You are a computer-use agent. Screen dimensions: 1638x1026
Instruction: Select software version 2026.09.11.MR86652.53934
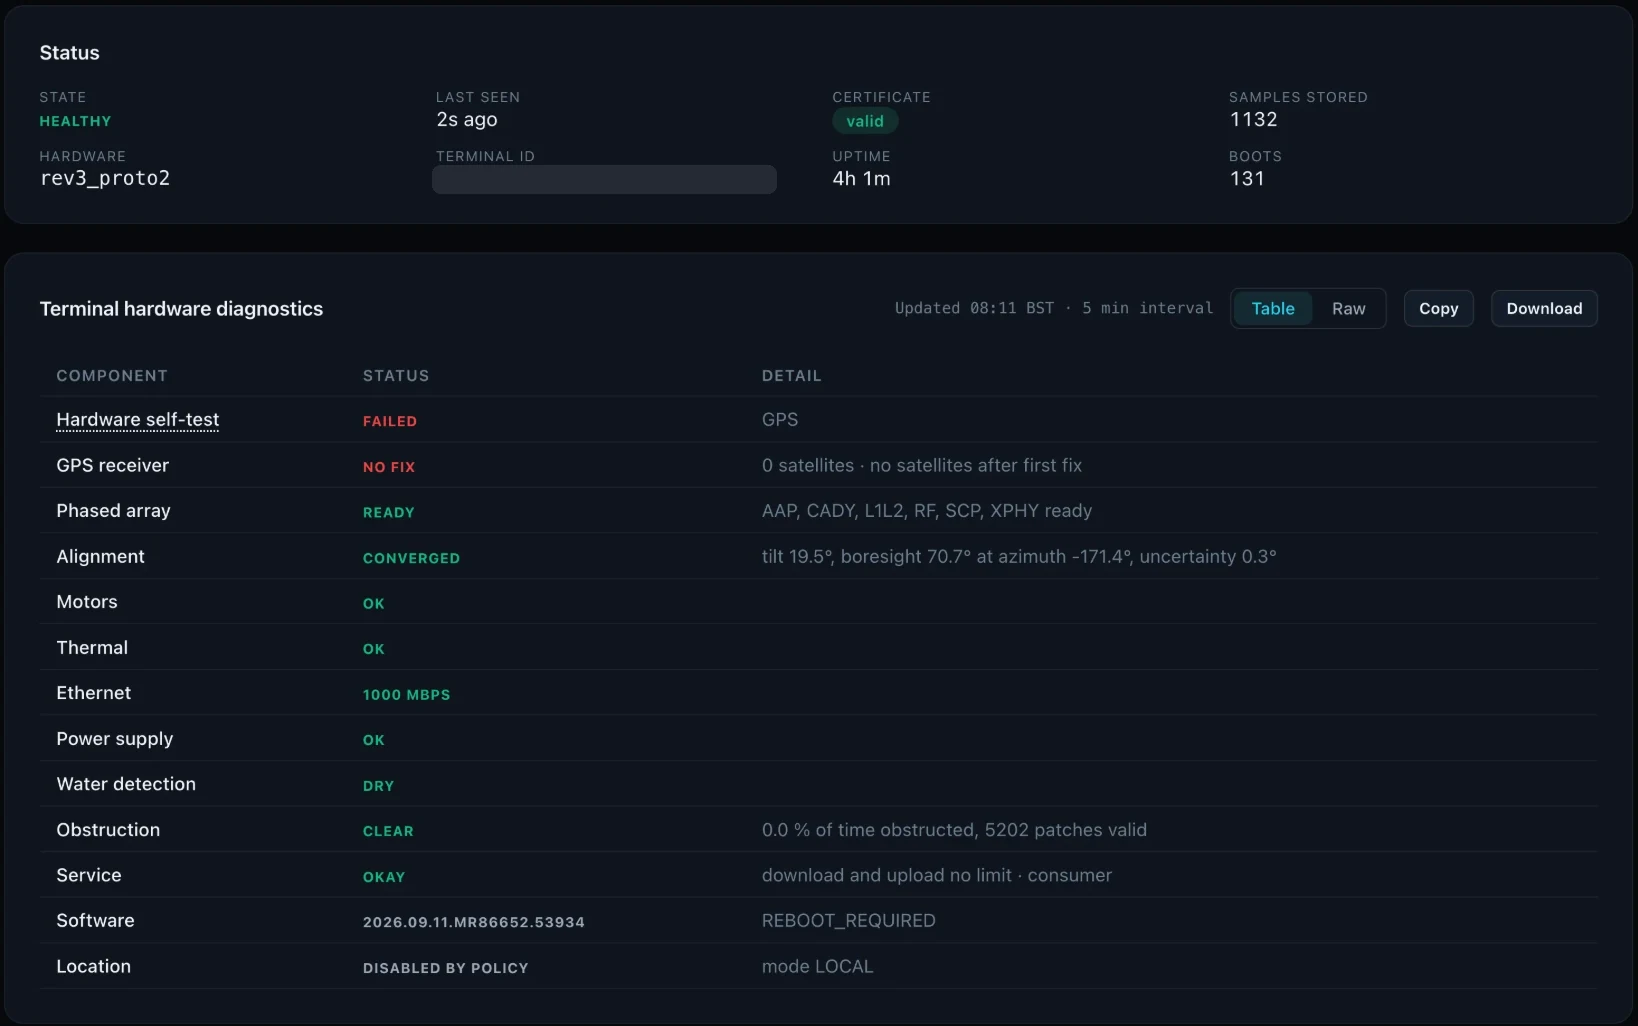(473, 922)
